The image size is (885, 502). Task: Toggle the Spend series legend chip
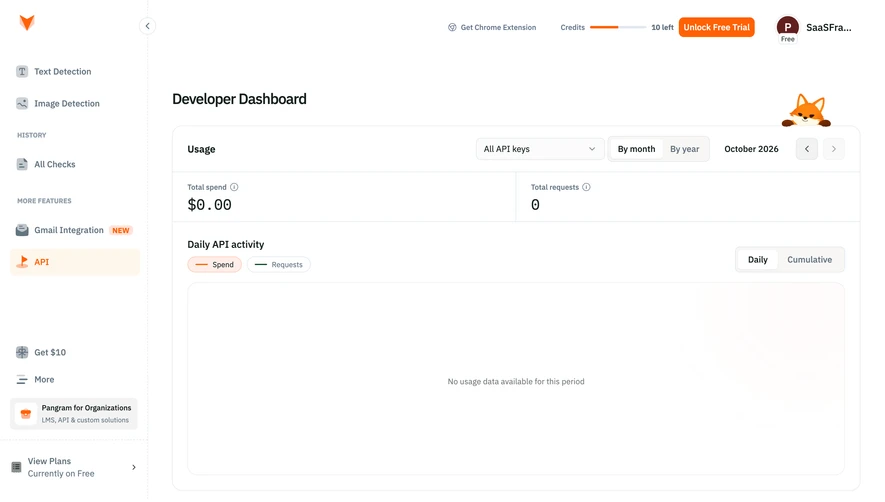(x=214, y=264)
